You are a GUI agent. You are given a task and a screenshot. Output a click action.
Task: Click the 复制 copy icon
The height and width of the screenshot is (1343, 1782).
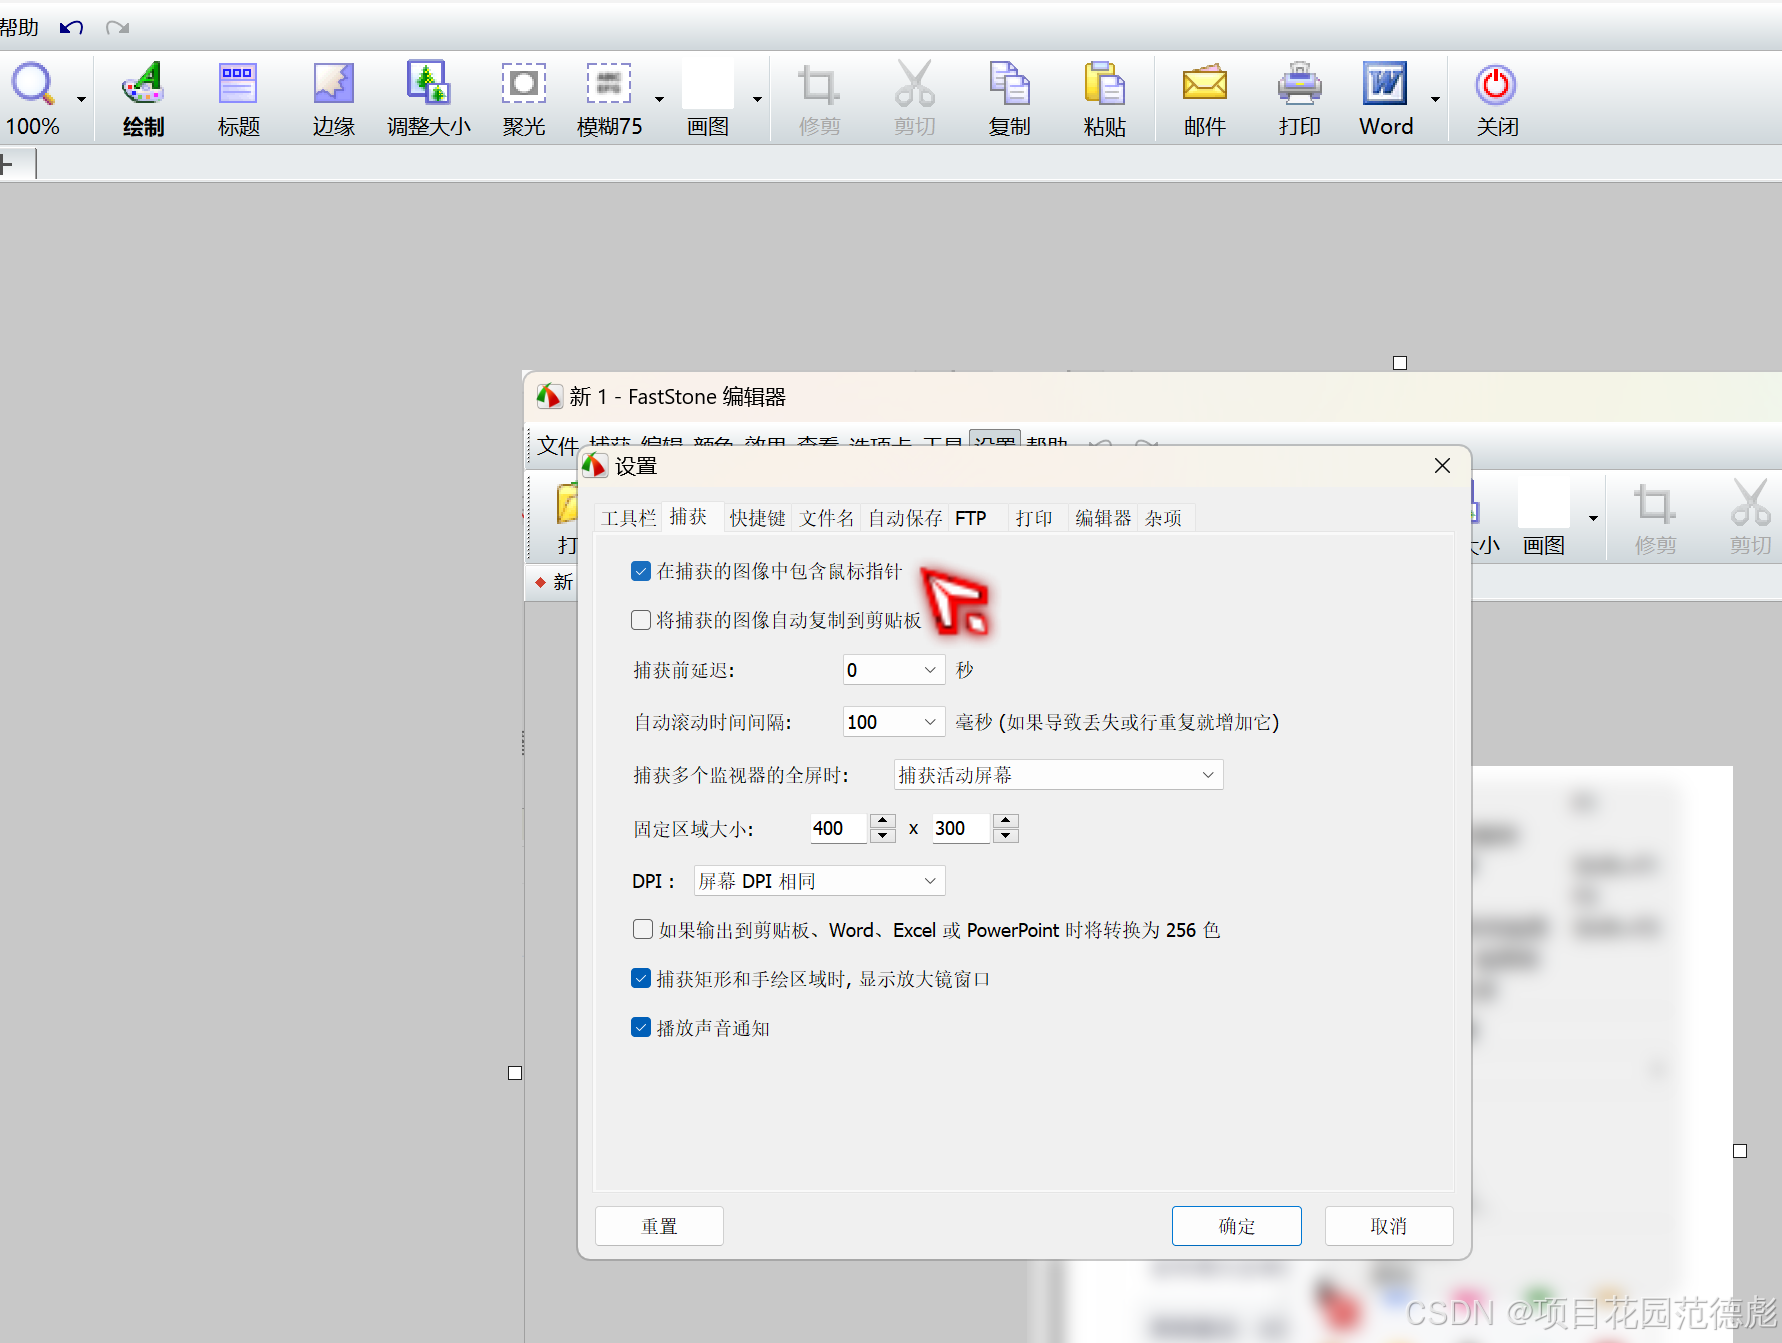pyautogui.click(x=1009, y=85)
